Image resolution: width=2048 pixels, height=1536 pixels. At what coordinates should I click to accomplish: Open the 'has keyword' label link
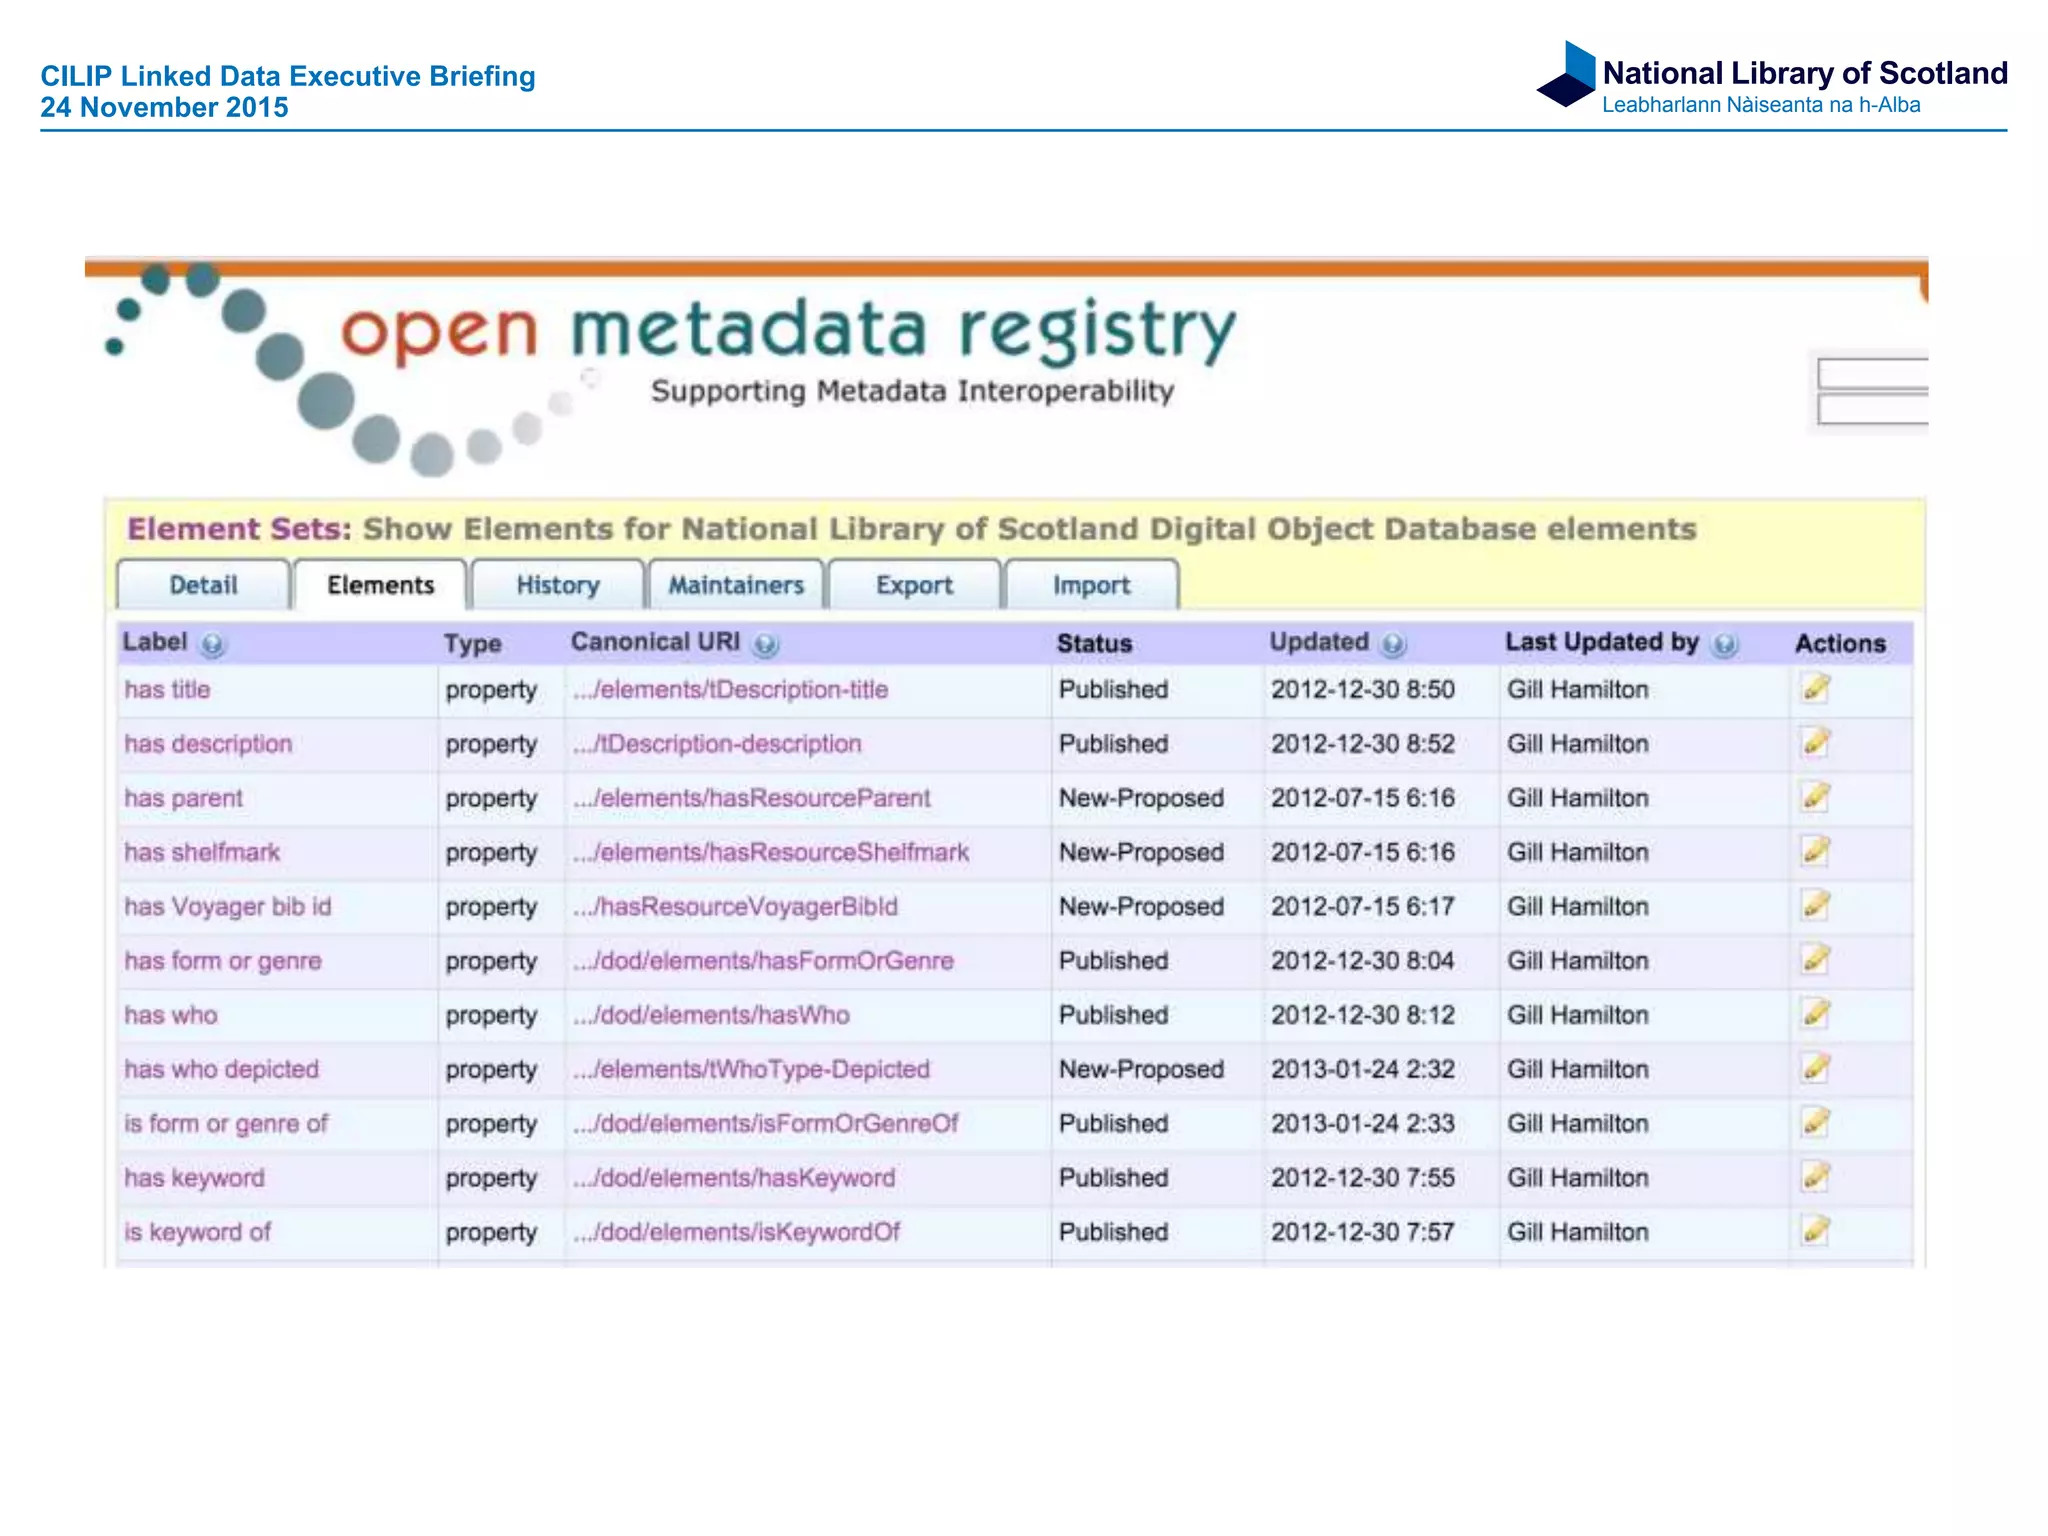(194, 1178)
